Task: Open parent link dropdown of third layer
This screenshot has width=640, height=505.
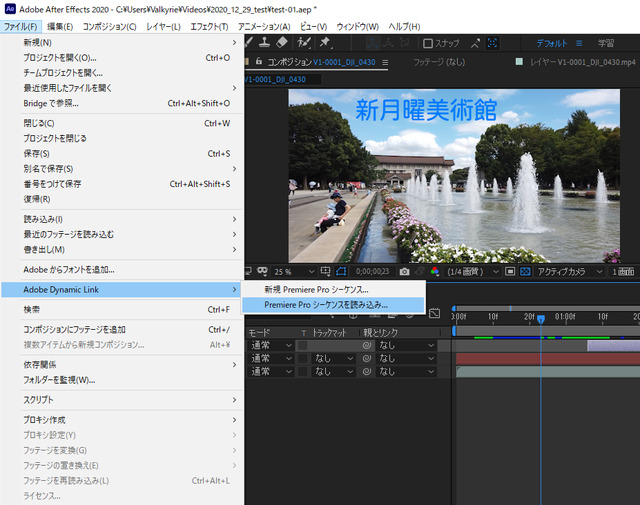Action: 406,372
